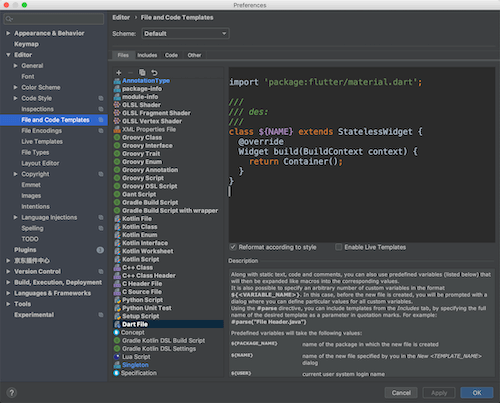The height and width of the screenshot is (403, 500).
Task: Expand Languages & Frameworks section
Action: coord(8,293)
